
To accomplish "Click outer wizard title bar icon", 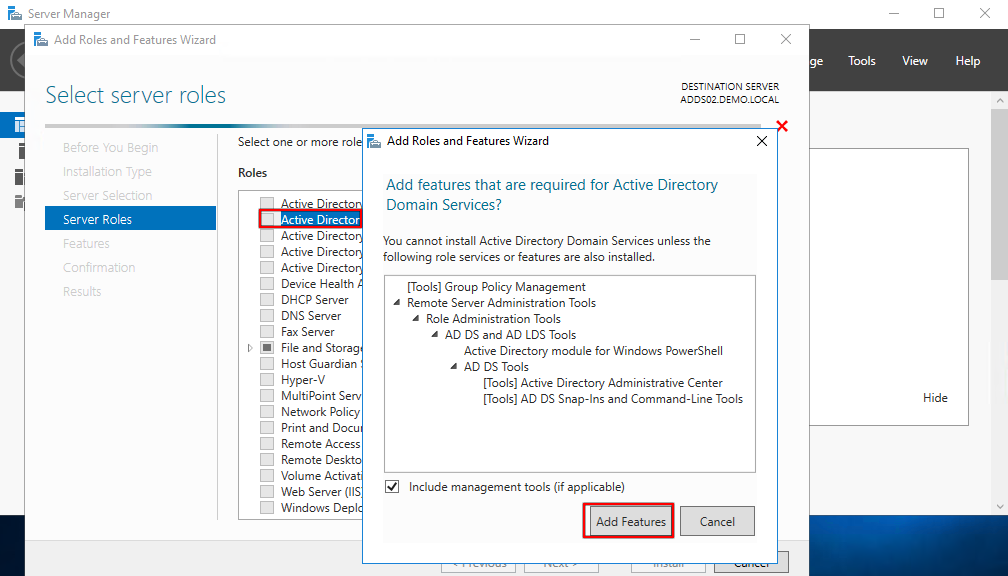I will click(x=41, y=40).
